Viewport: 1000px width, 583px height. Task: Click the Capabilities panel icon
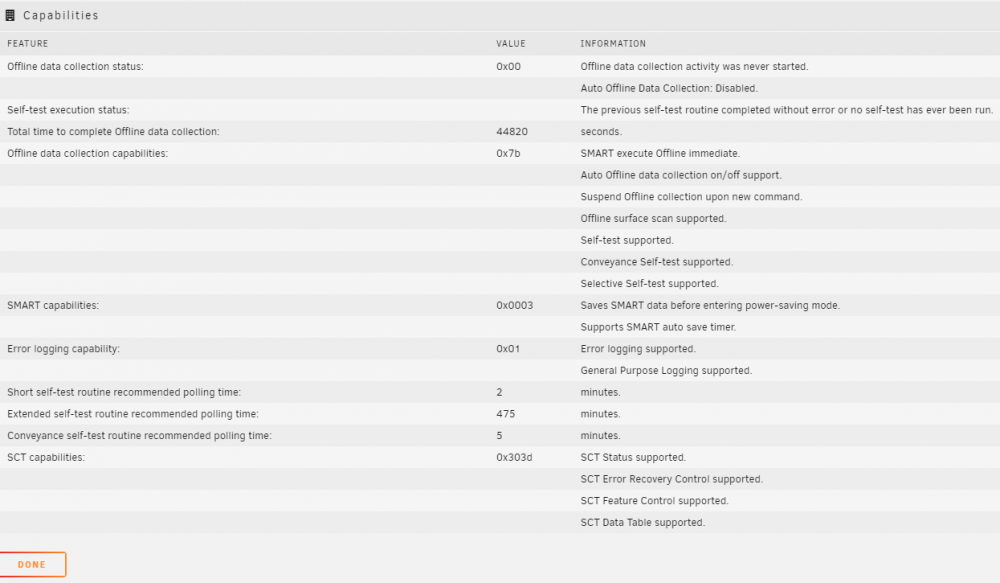point(10,15)
